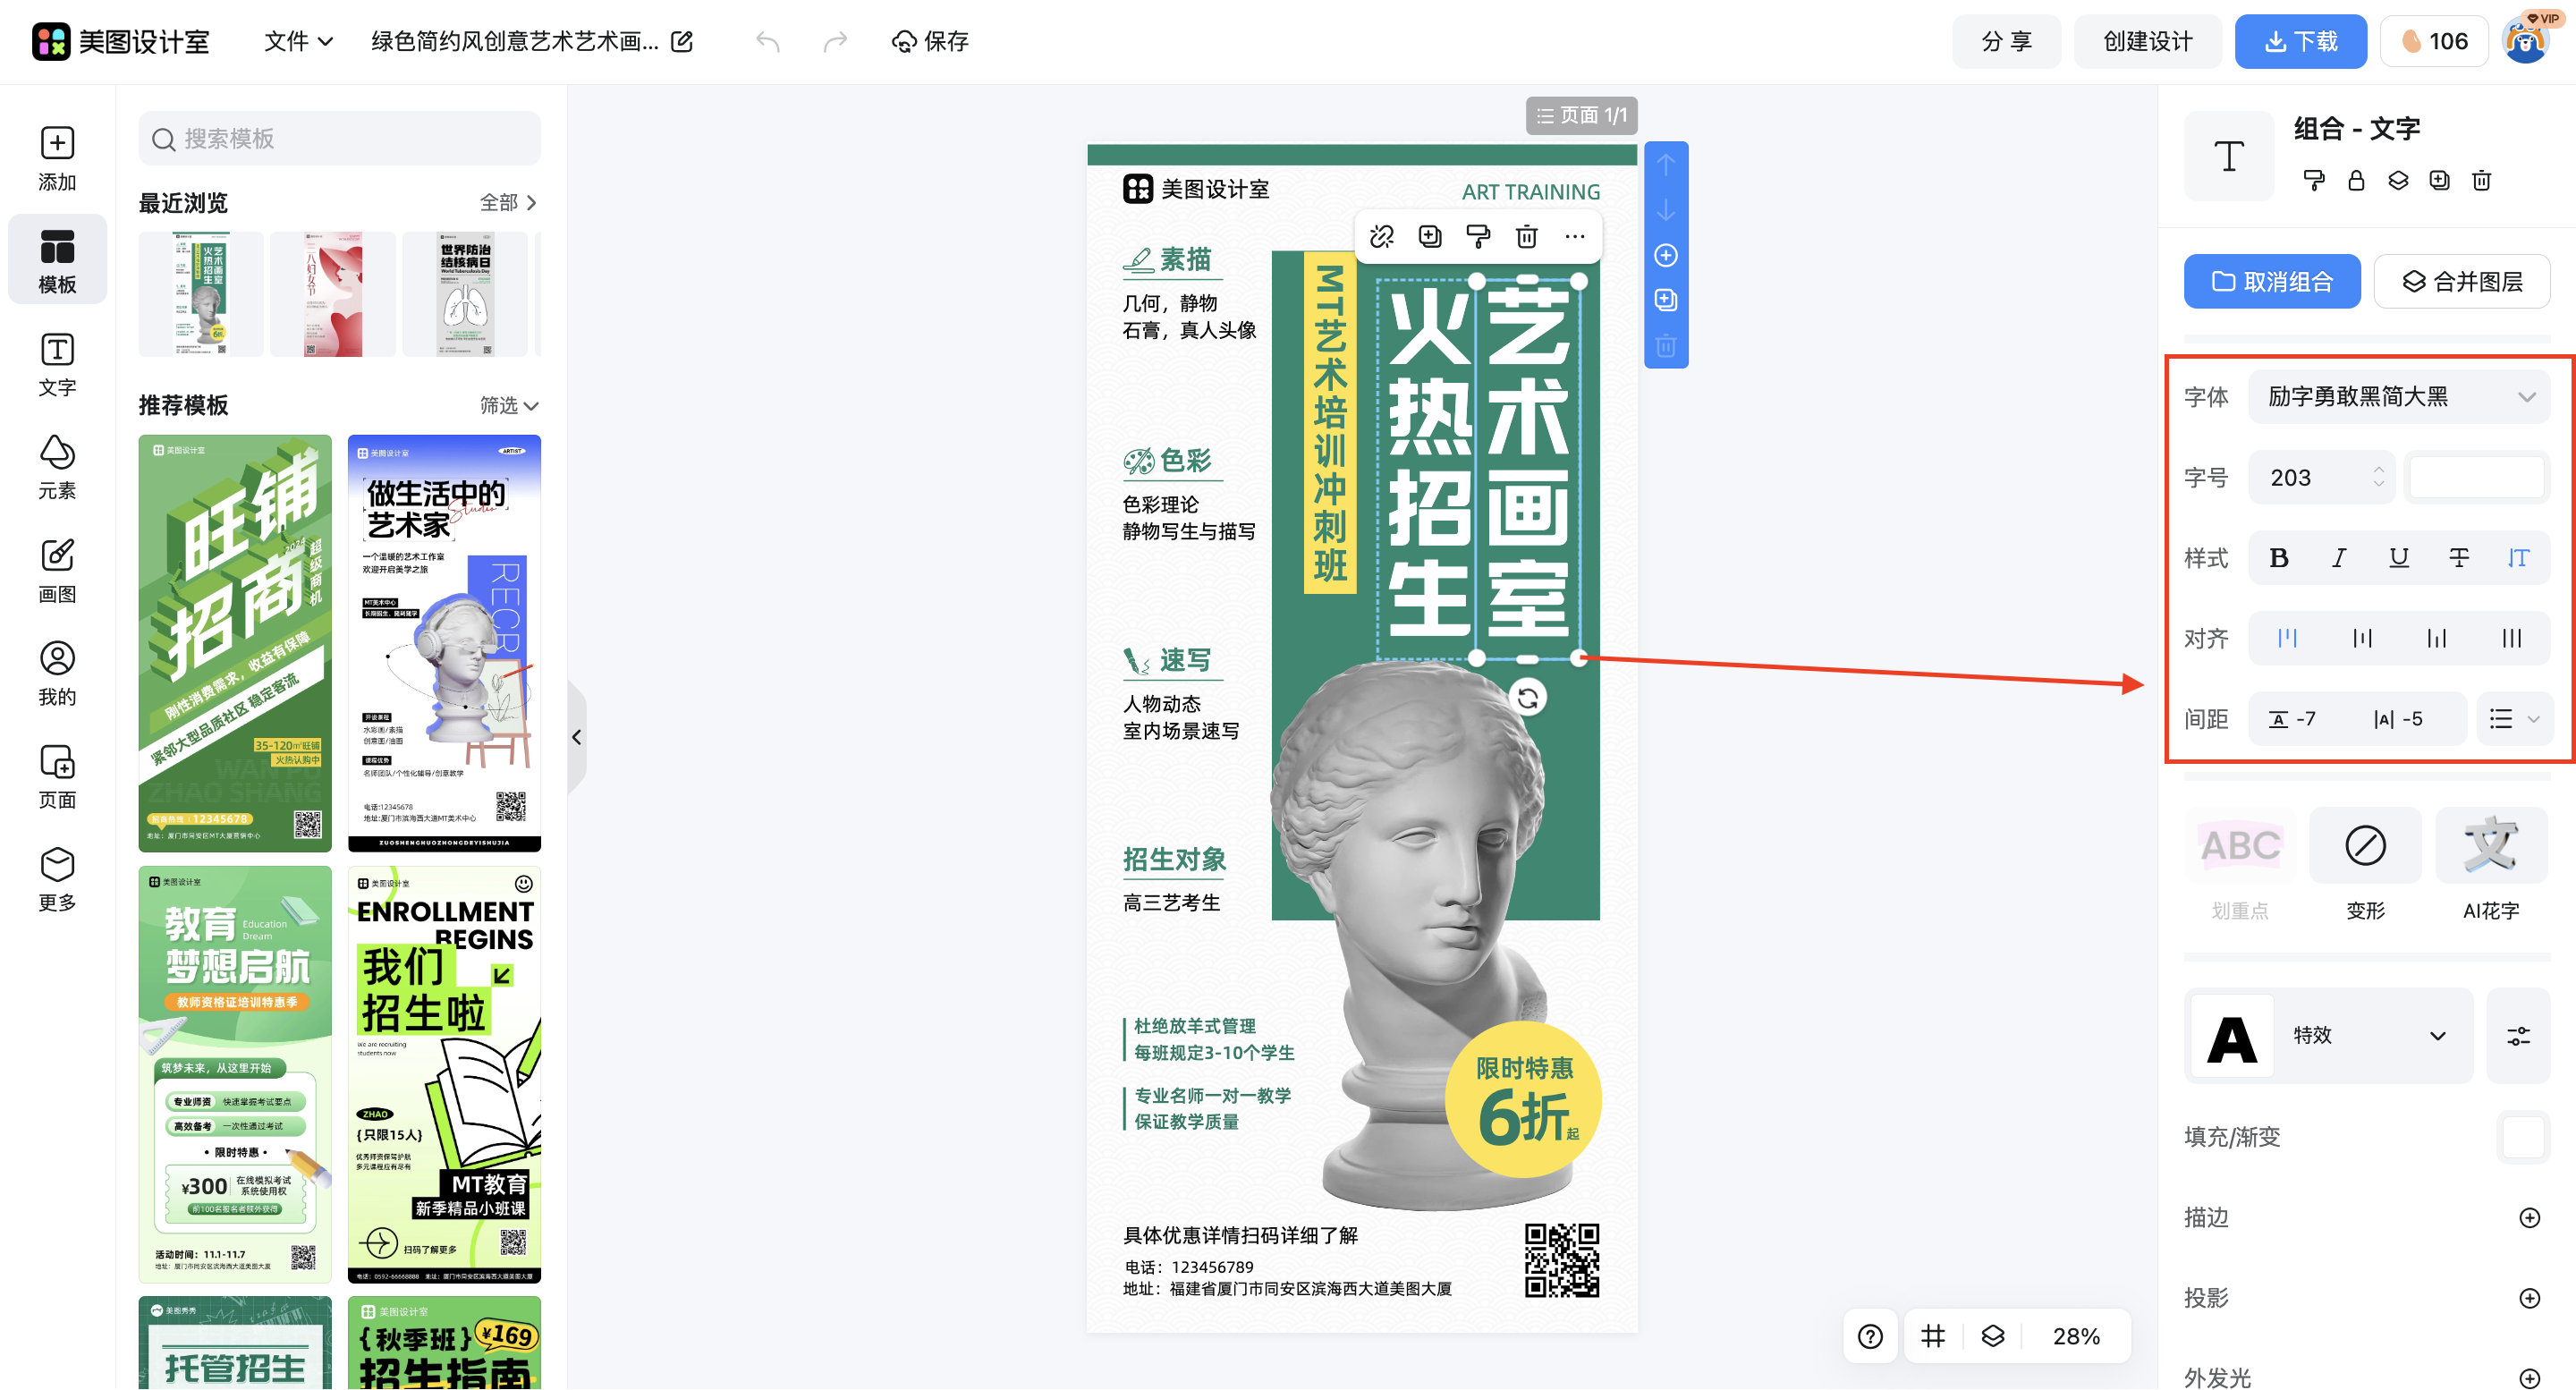Open the 元素 panel
This screenshot has height=1390, width=2576.
pyautogui.click(x=57, y=467)
